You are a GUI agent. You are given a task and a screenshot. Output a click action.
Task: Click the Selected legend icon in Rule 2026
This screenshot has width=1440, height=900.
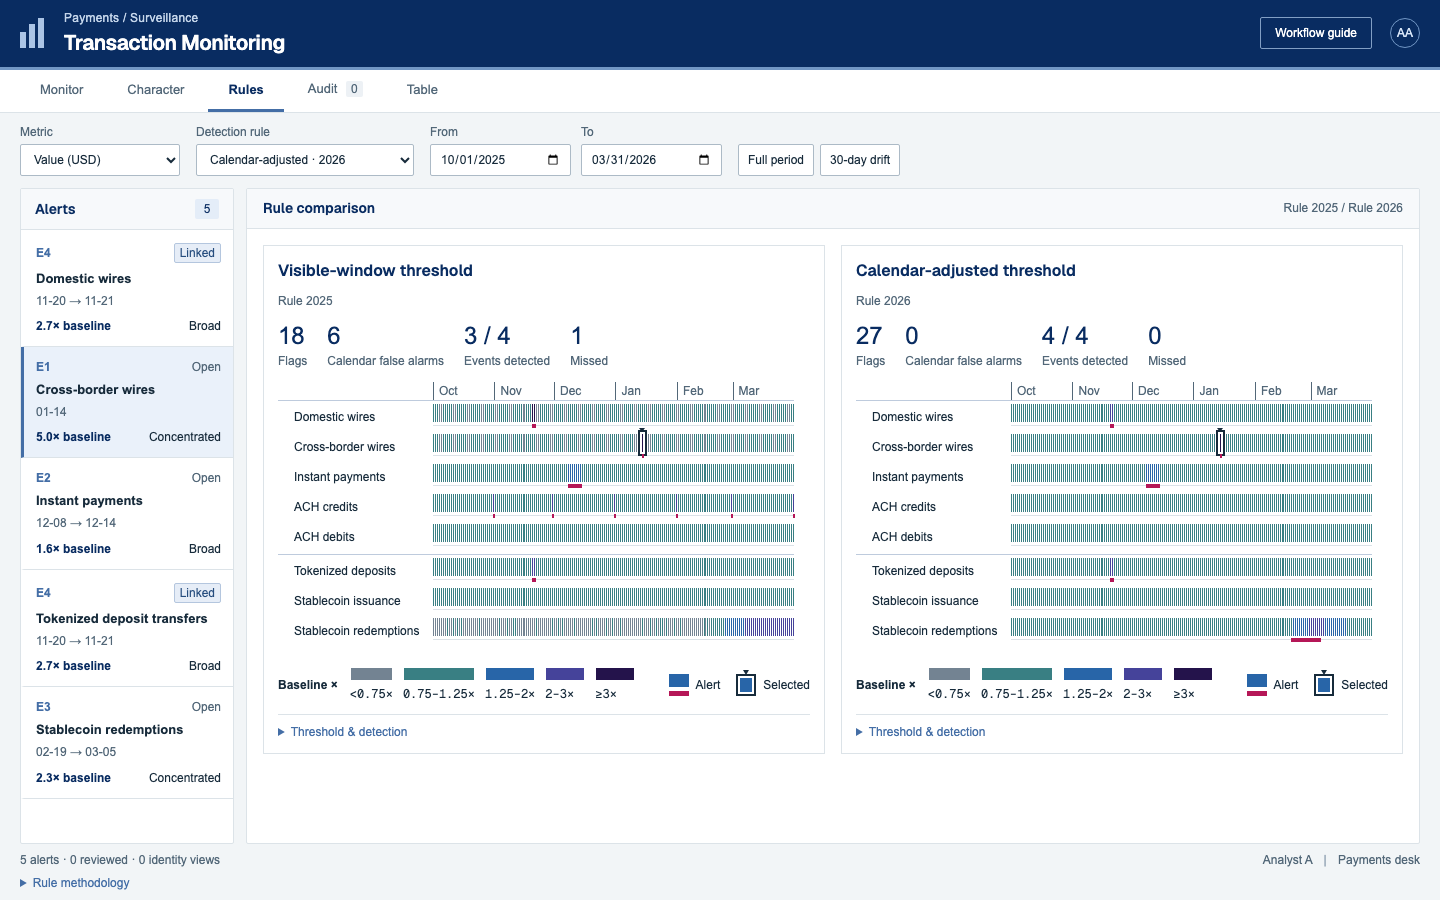[x=1323, y=684]
